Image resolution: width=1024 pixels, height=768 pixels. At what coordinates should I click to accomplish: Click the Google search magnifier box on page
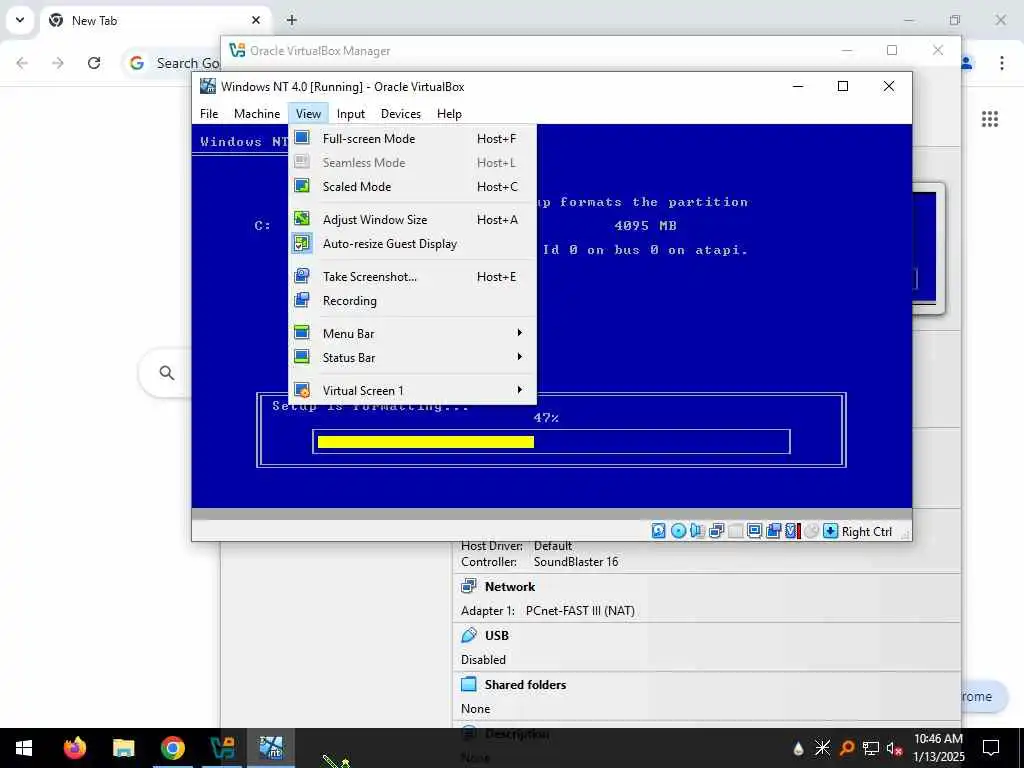coord(167,373)
